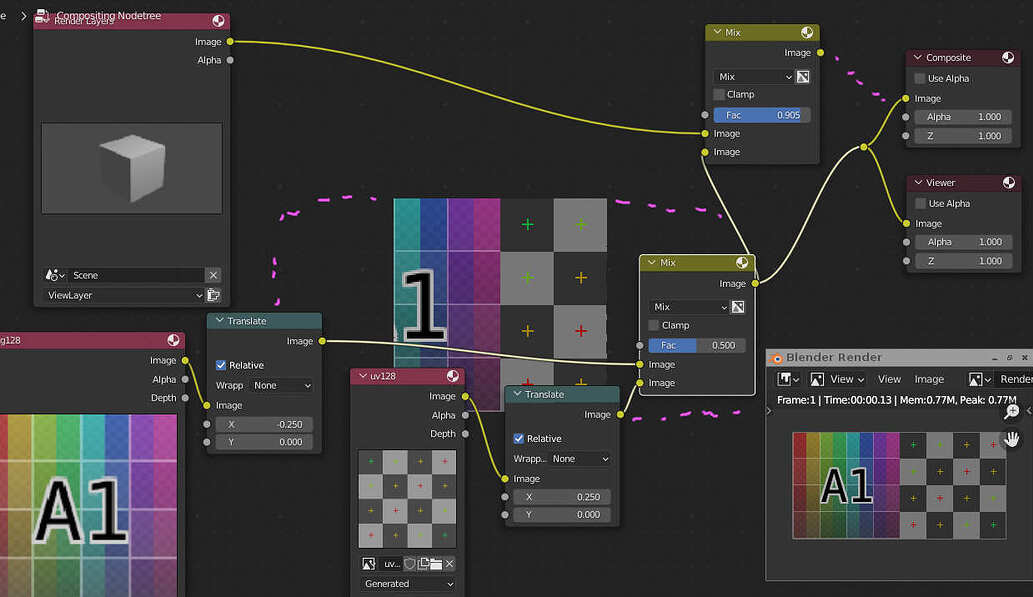1033x597 pixels.
Task: Toggle preview sphere icon on Viewer node
Action: (x=1009, y=183)
